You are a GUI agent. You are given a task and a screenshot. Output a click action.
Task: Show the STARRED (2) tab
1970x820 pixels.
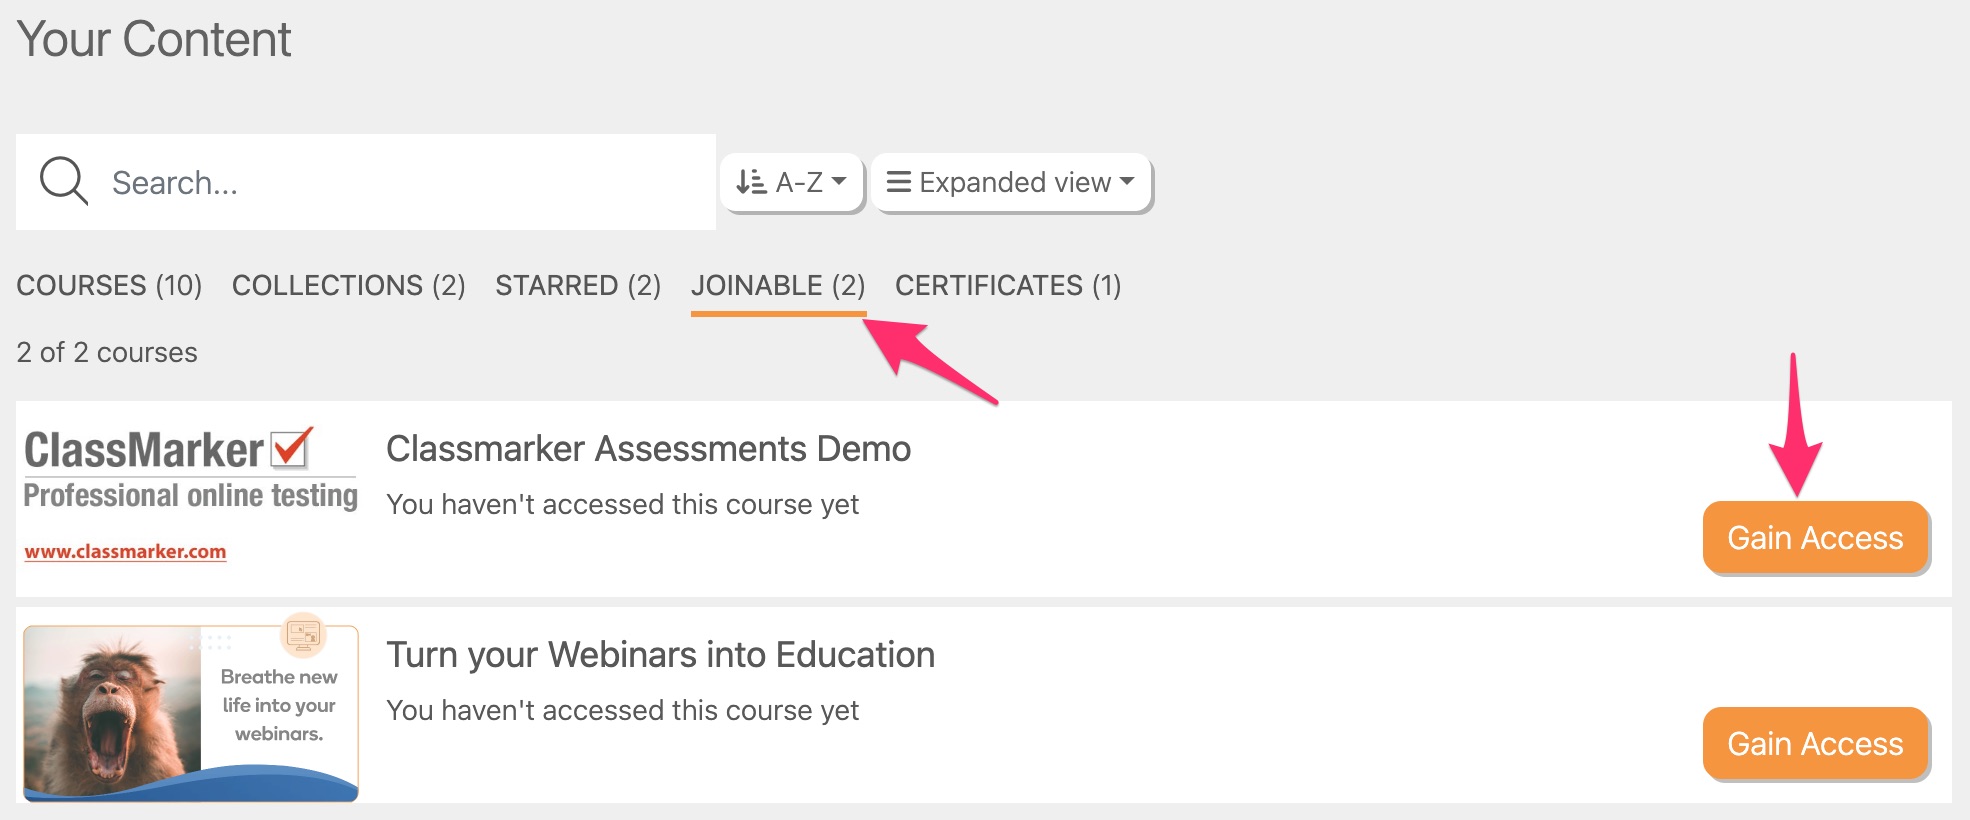coord(578,286)
